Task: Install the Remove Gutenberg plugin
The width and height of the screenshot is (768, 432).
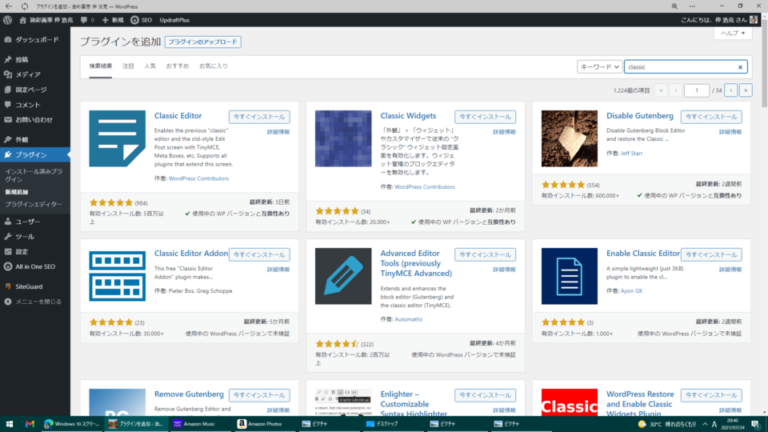Action: pos(259,395)
